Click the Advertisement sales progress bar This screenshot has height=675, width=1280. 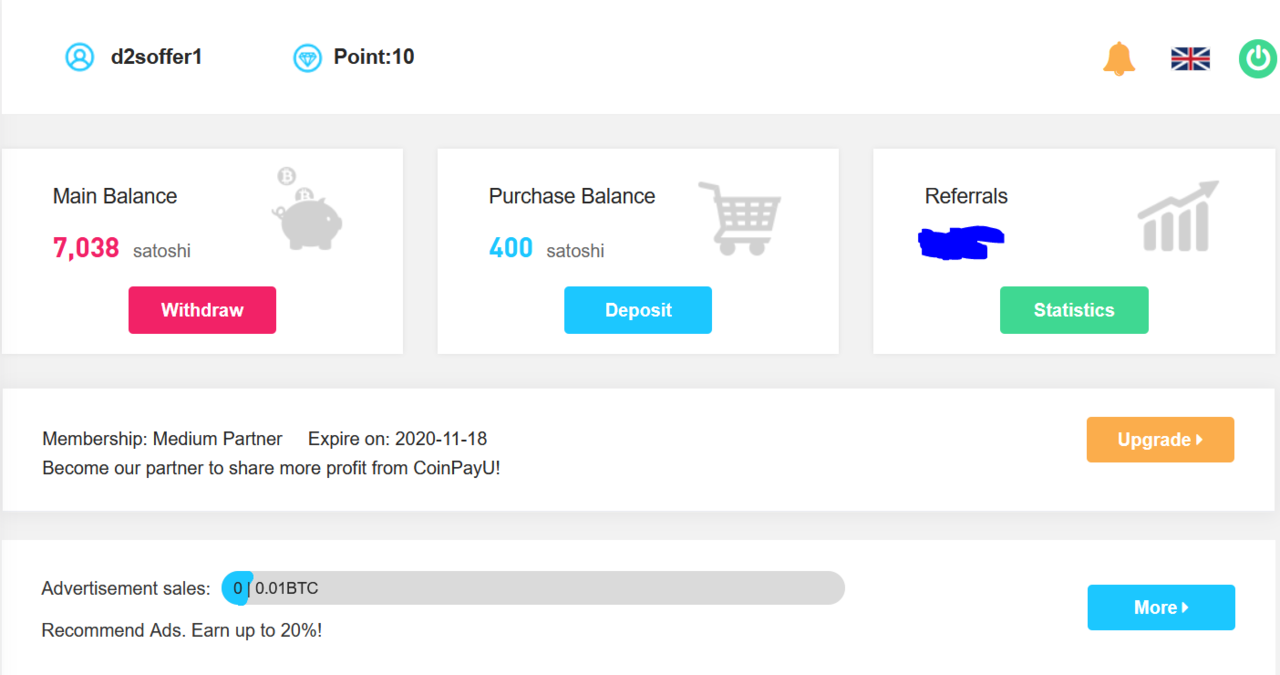(533, 588)
